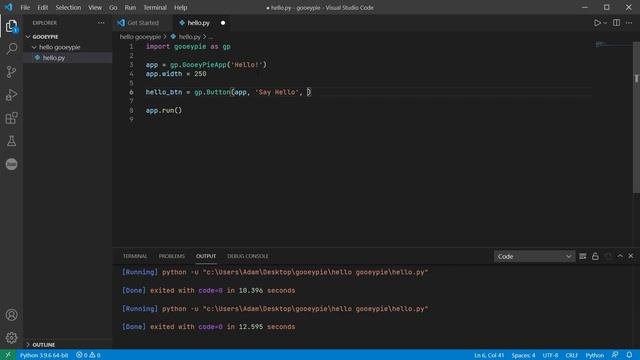Split the editor to the right
The height and width of the screenshot is (360, 640).
616,23
